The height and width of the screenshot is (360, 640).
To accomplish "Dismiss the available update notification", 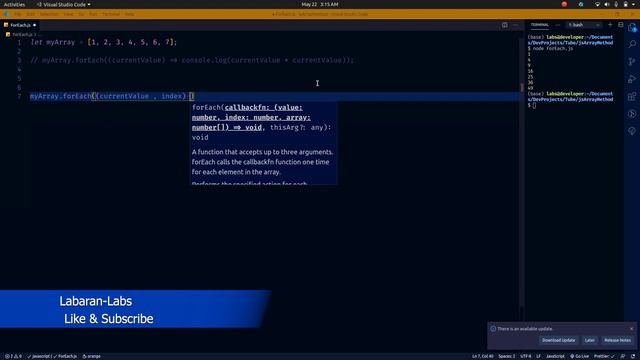I will point(631,329).
